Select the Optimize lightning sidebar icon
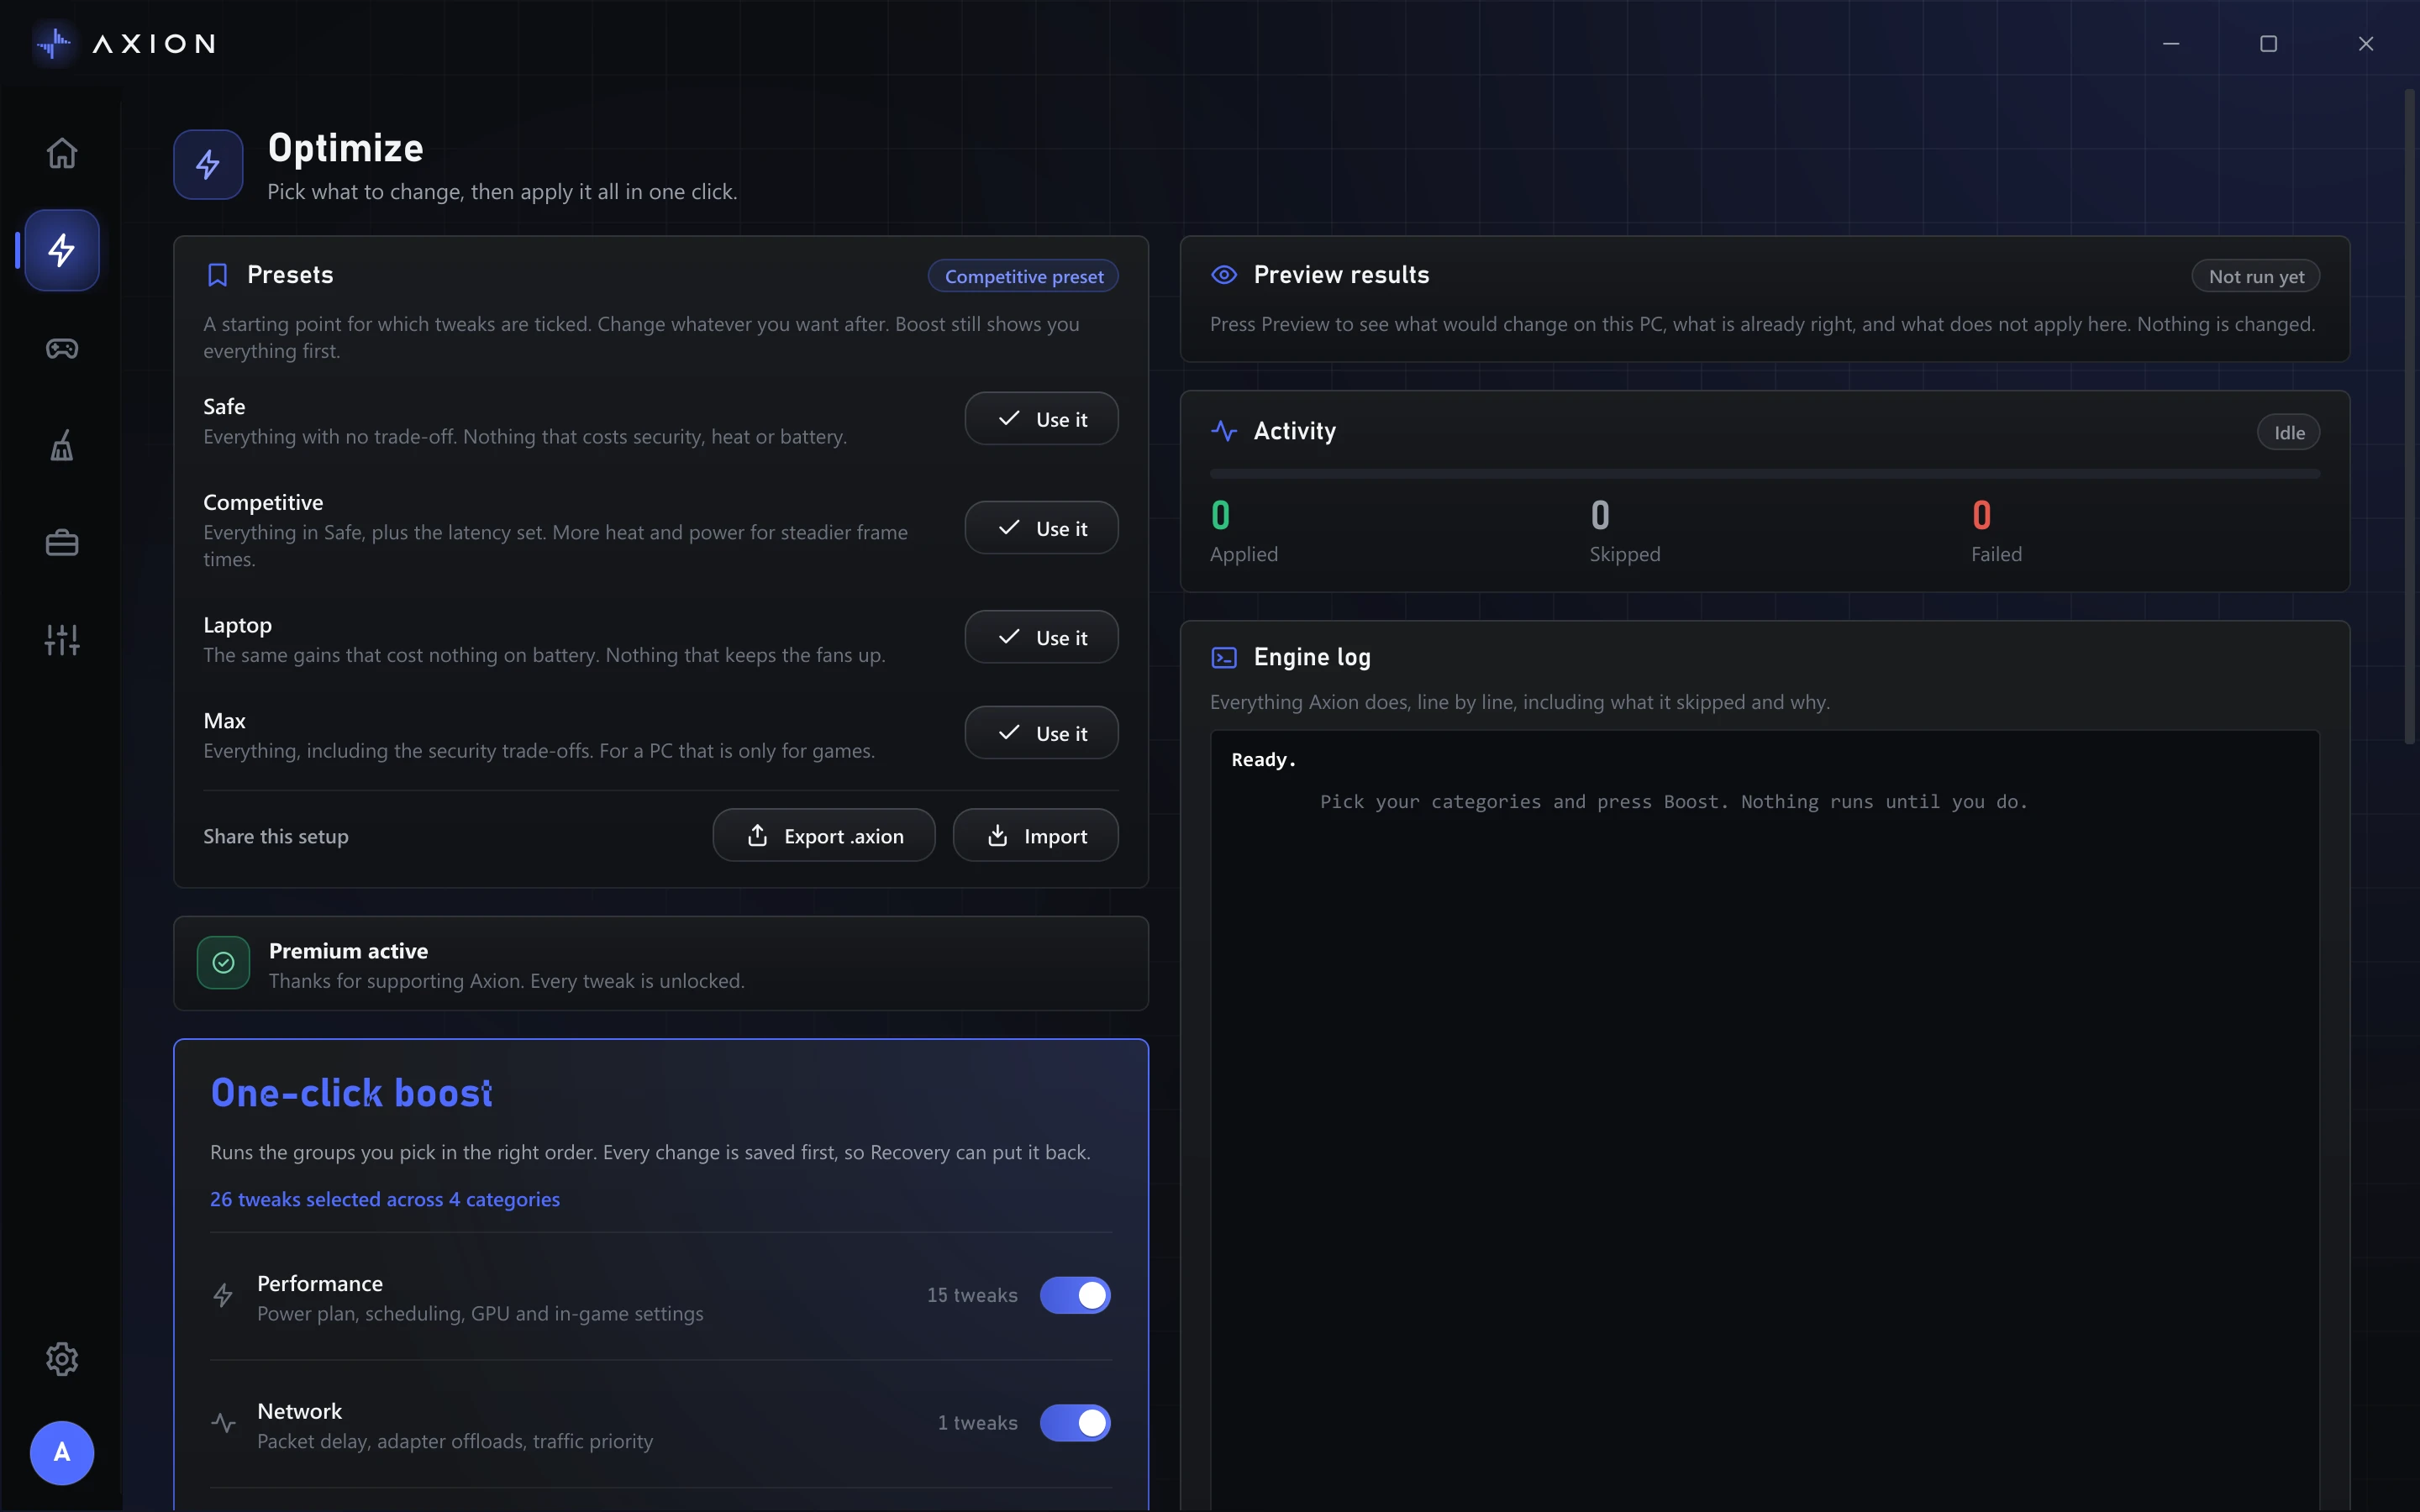 pyautogui.click(x=62, y=250)
